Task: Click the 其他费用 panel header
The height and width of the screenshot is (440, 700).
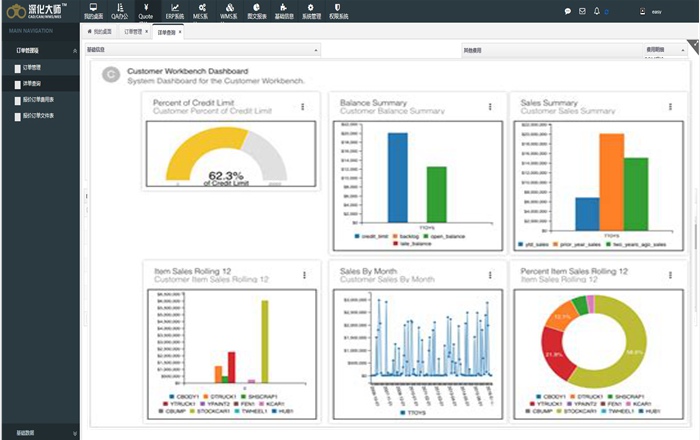Action: pyautogui.click(x=551, y=50)
